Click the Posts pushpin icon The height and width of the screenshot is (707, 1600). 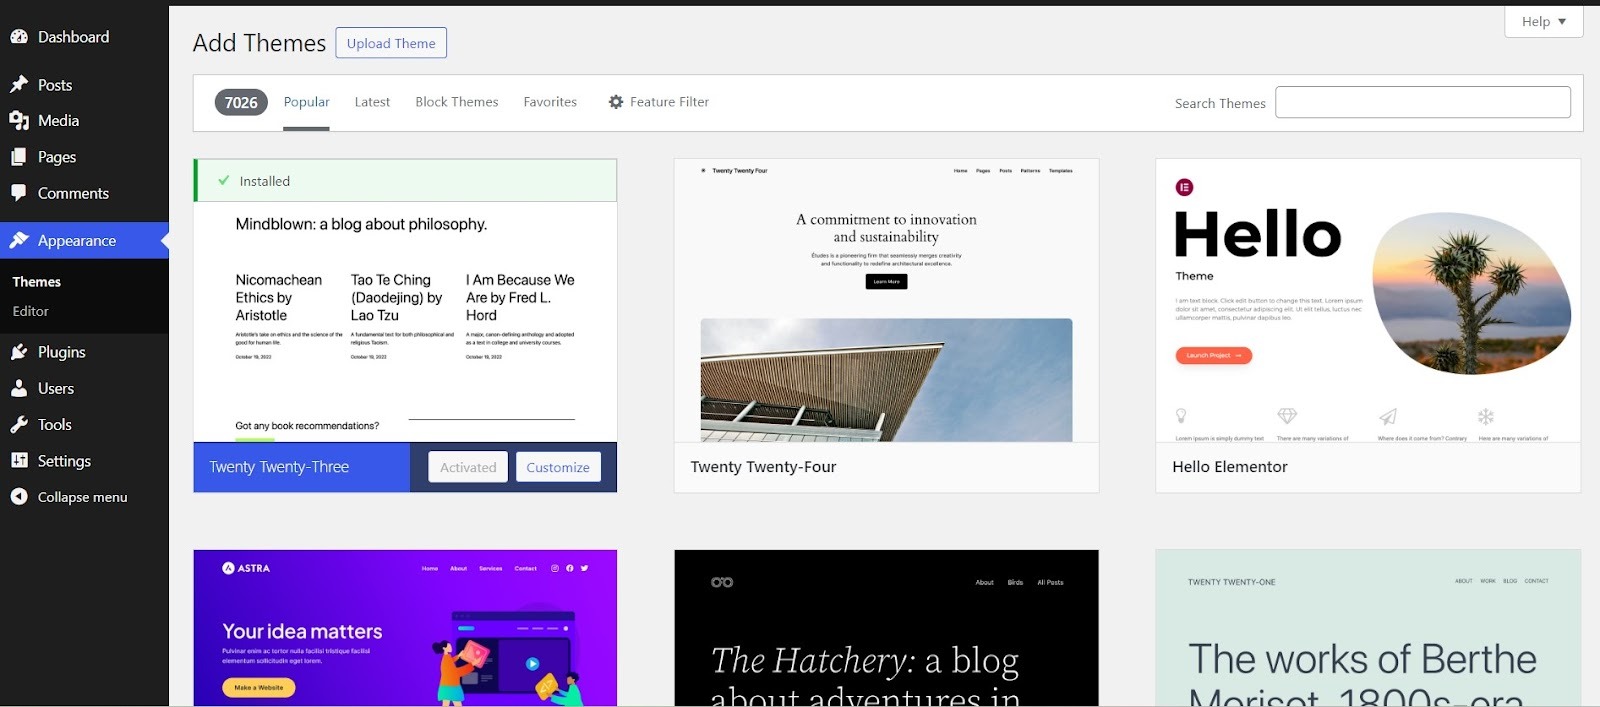click(x=19, y=85)
